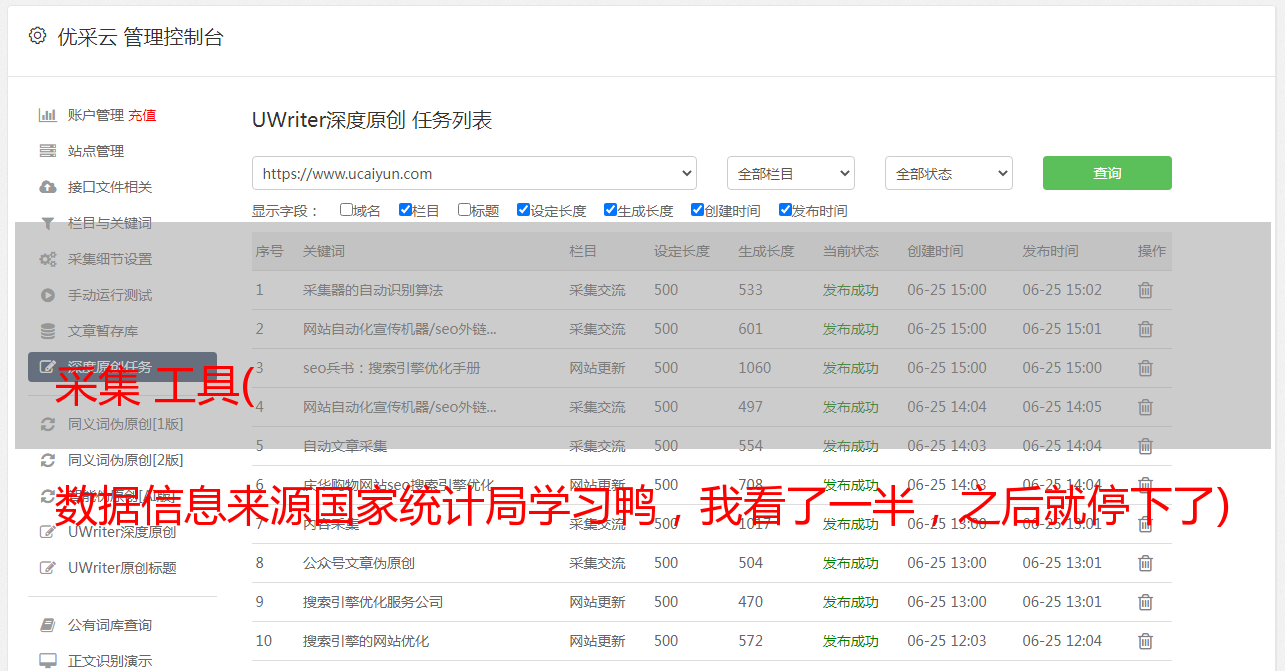Click keyword 公众号文章伪原创
This screenshot has width=1285, height=671.
359,563
